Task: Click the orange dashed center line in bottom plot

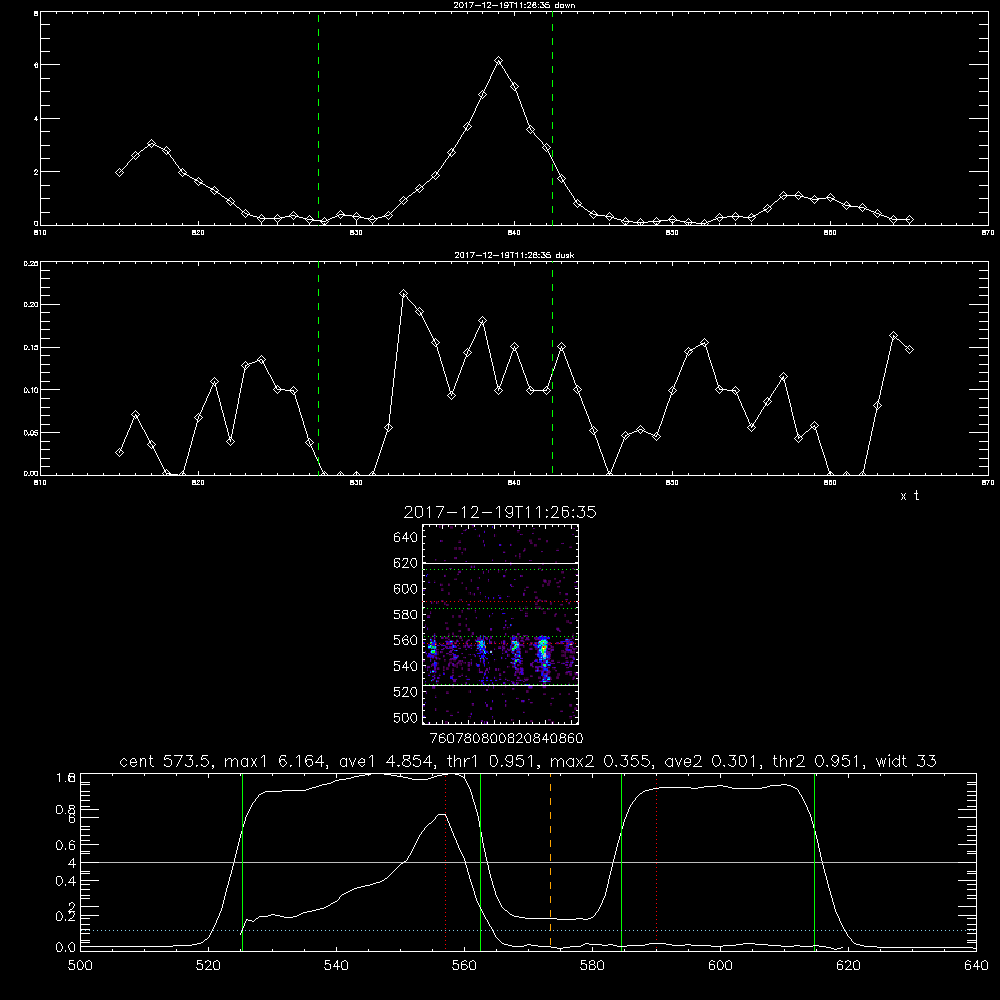Action: click(550, 861)
